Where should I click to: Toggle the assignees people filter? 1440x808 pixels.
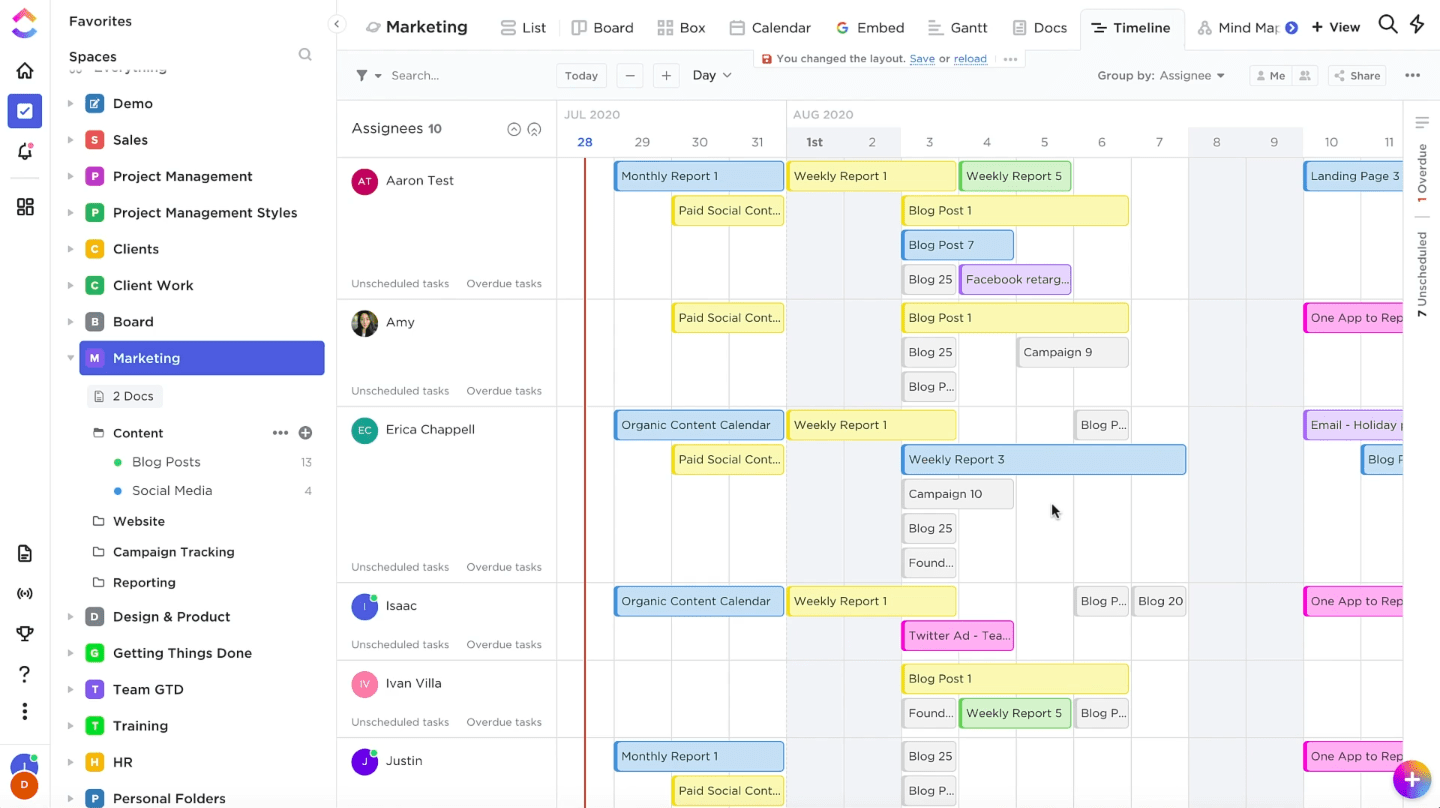click(x=1304, y=76)
